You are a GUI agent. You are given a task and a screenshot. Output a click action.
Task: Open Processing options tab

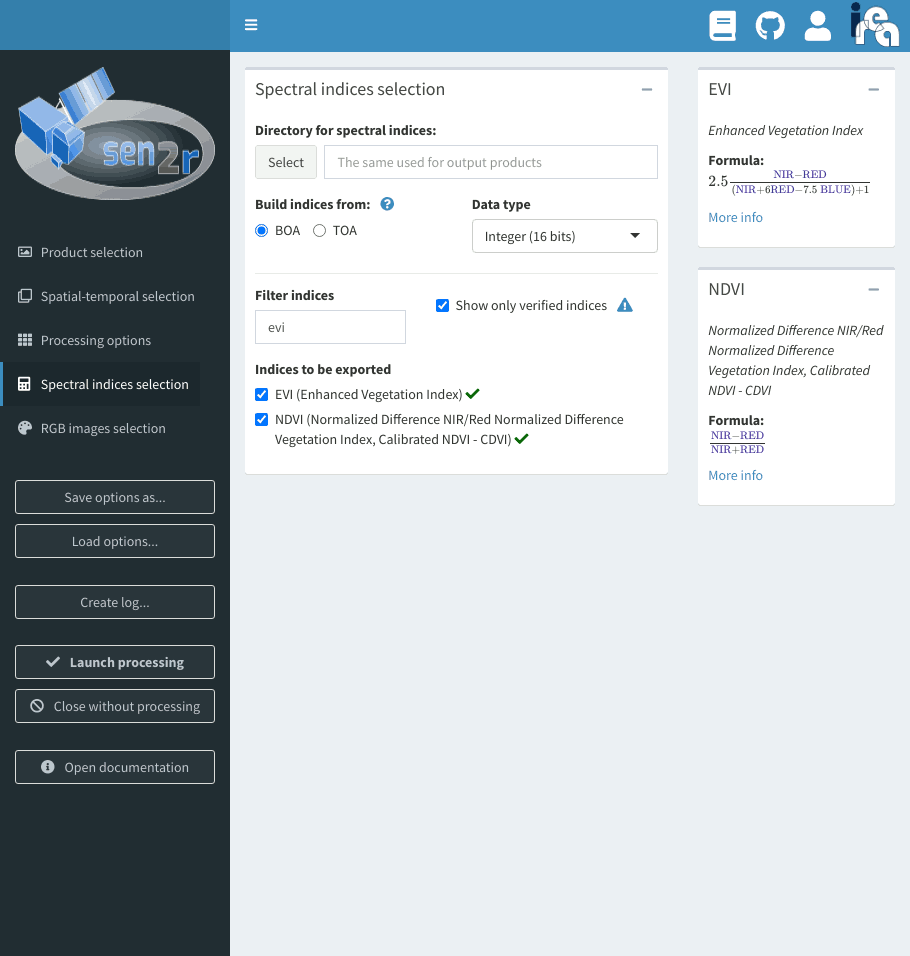coord(101,340)
